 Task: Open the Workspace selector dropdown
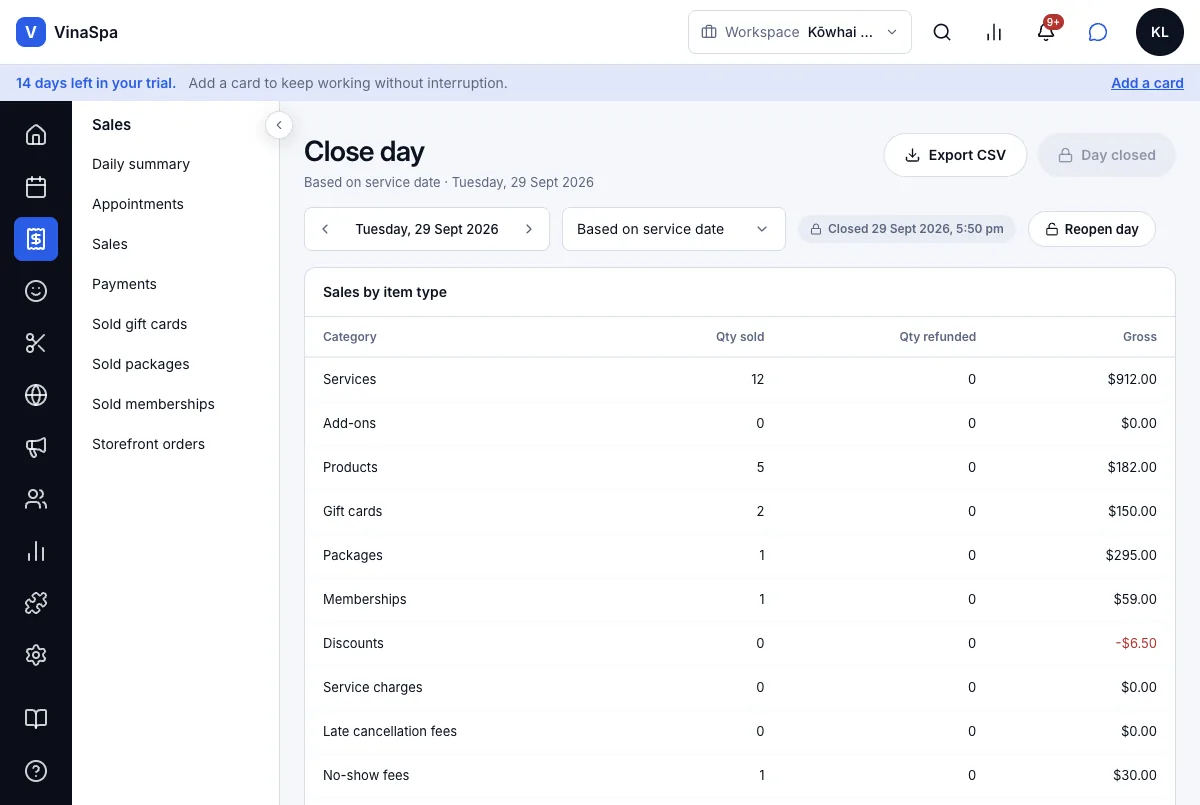(x=800, y=32)
